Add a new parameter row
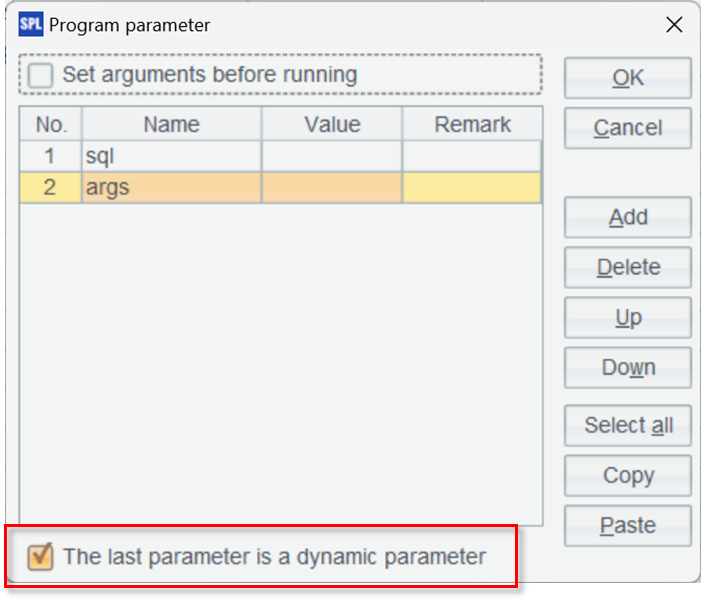The width and height of the screenshot is (701, 601). click(627, 218)
